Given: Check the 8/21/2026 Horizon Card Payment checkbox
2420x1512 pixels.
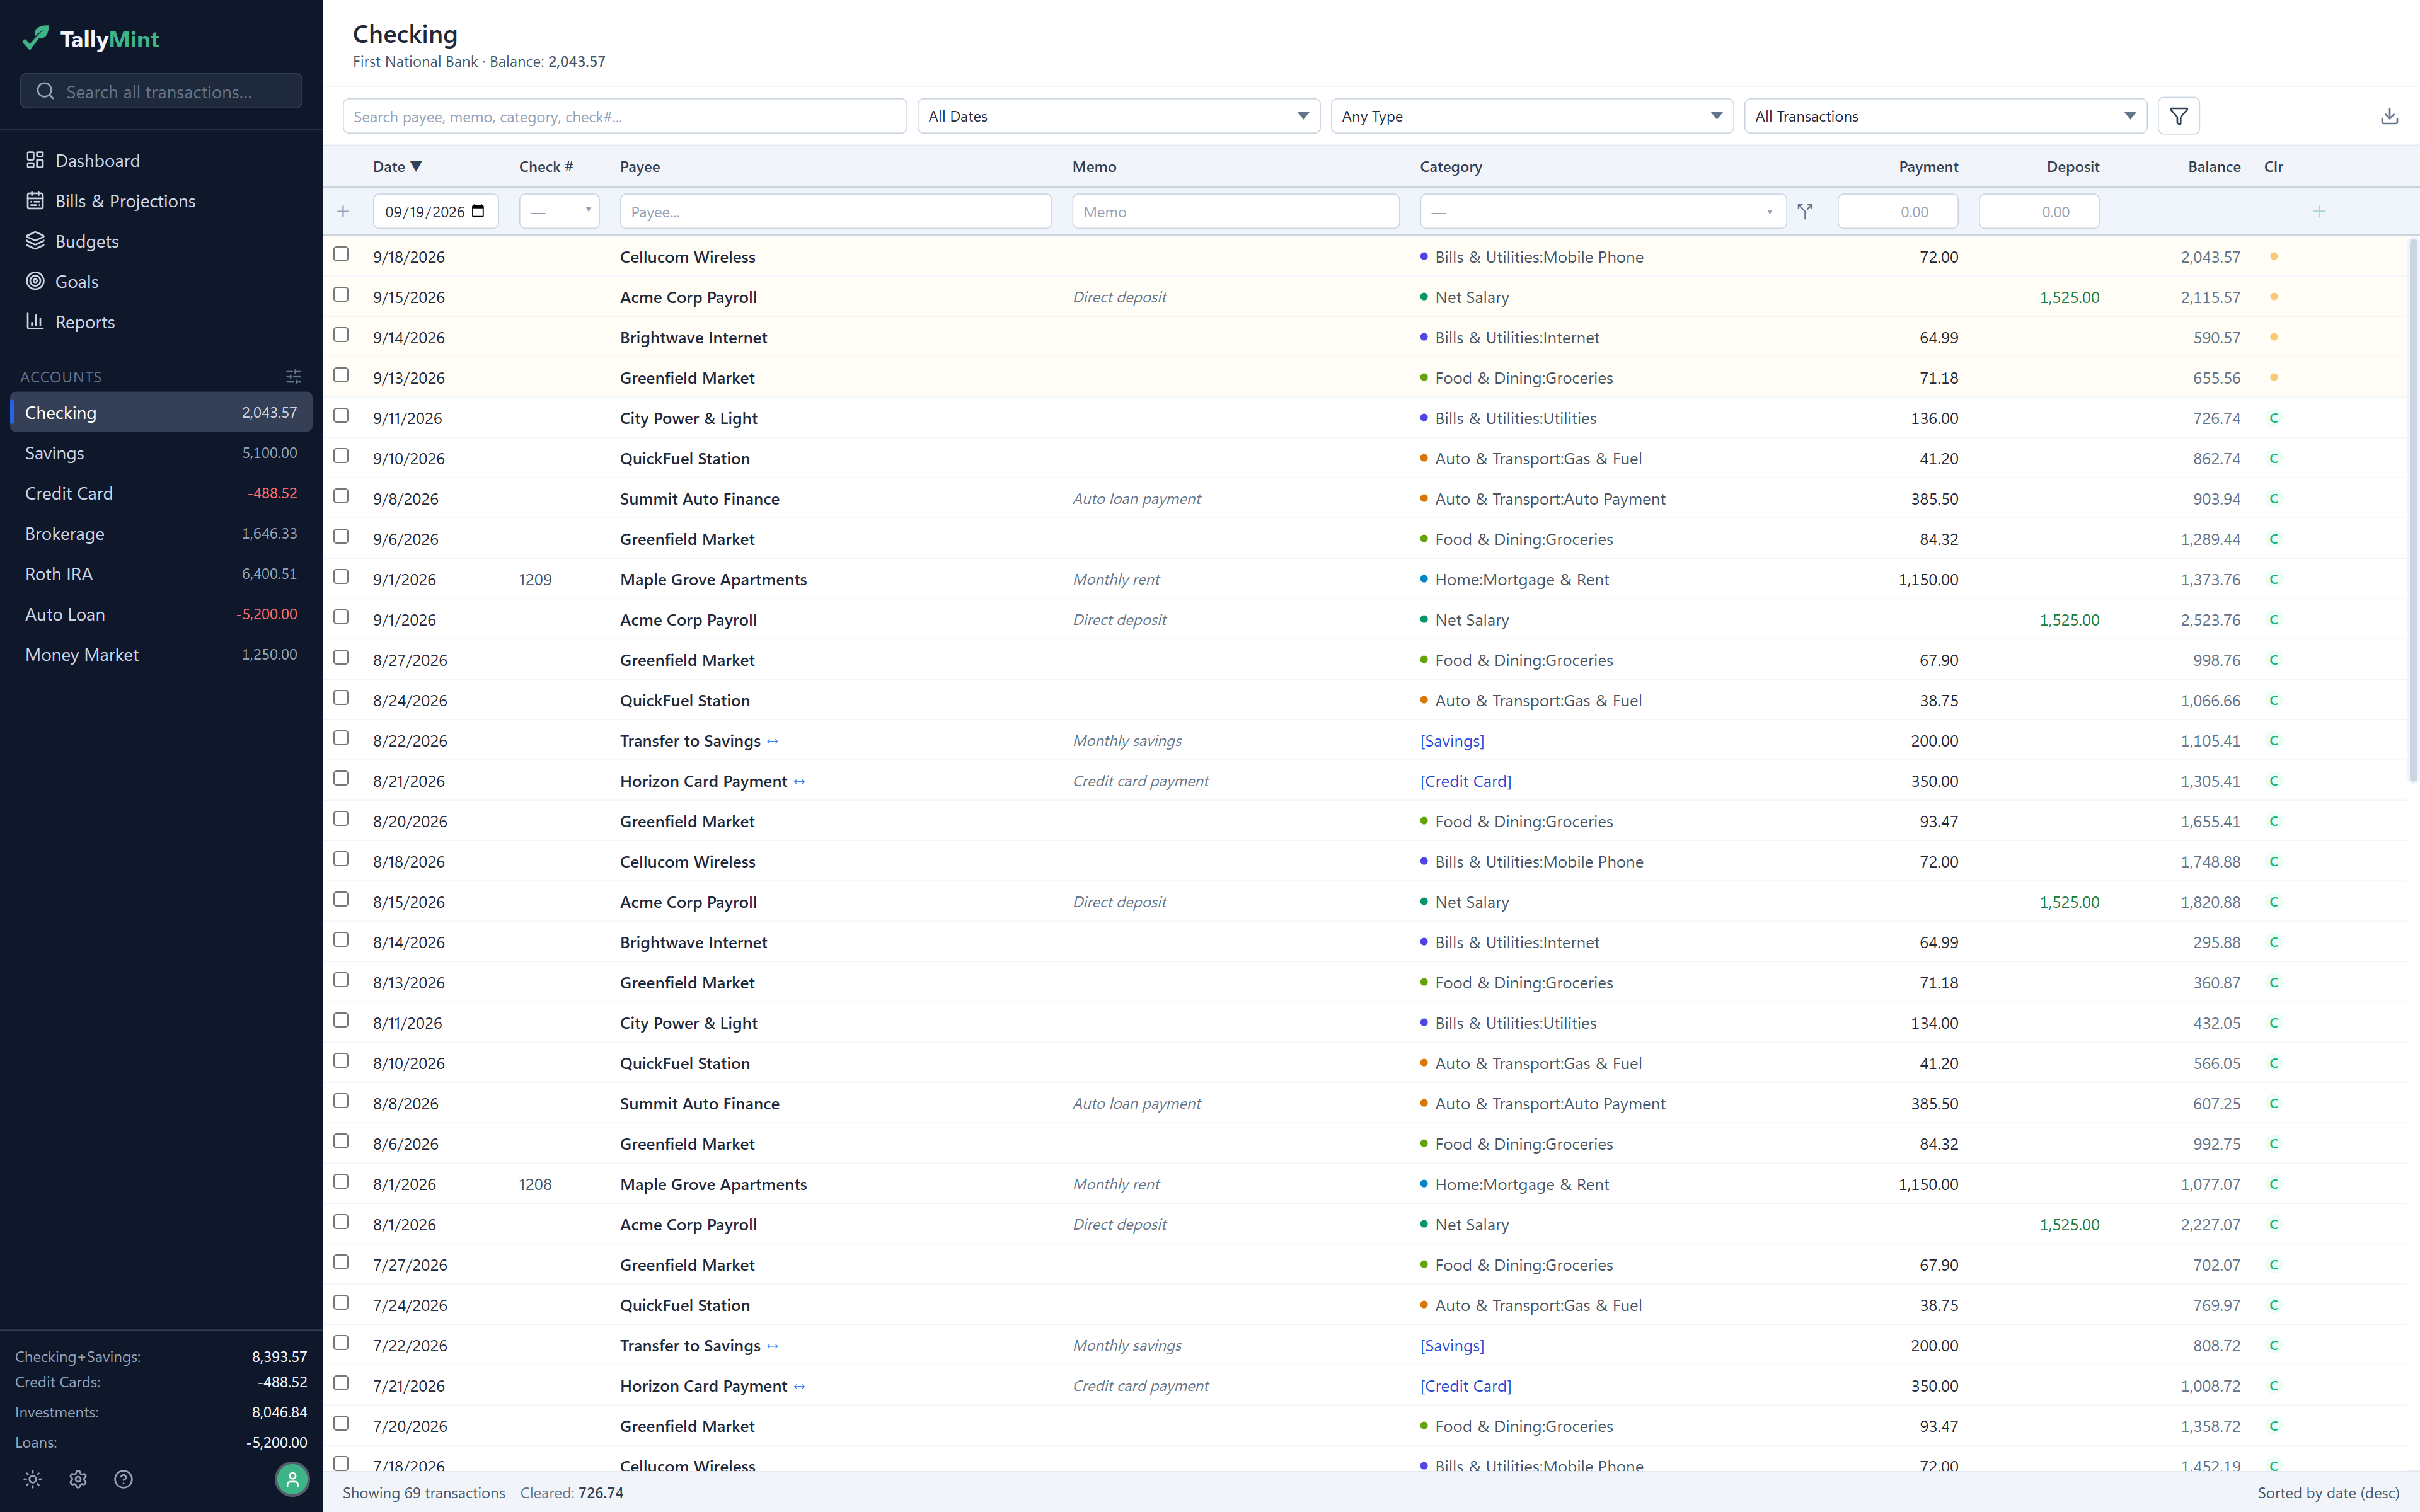Looking at the screenshot, I should (x=341, y=778).
